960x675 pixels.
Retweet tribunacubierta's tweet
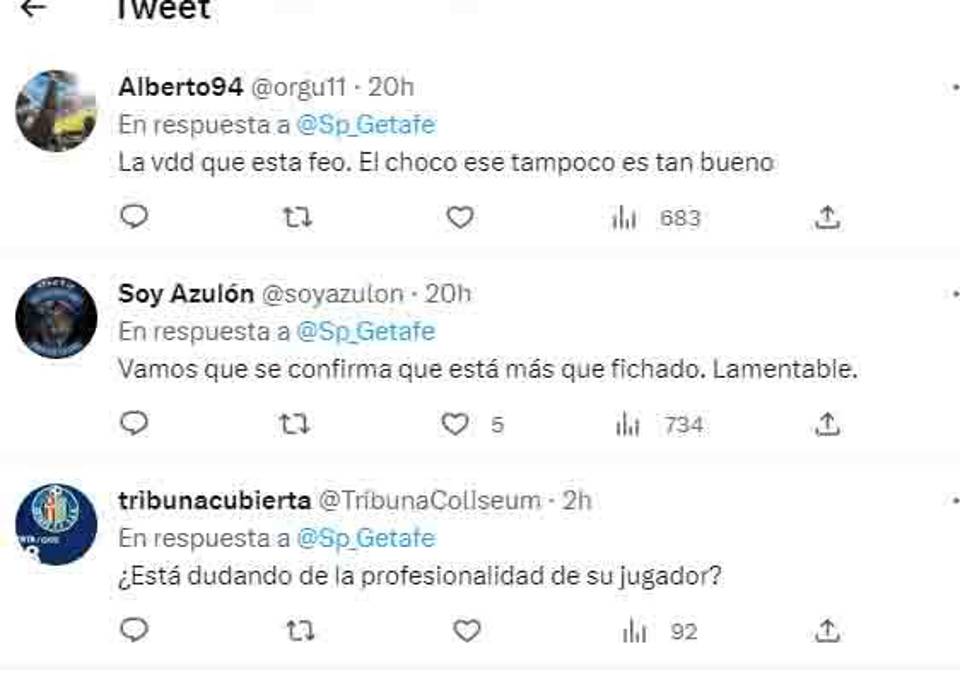pos(297,631)
